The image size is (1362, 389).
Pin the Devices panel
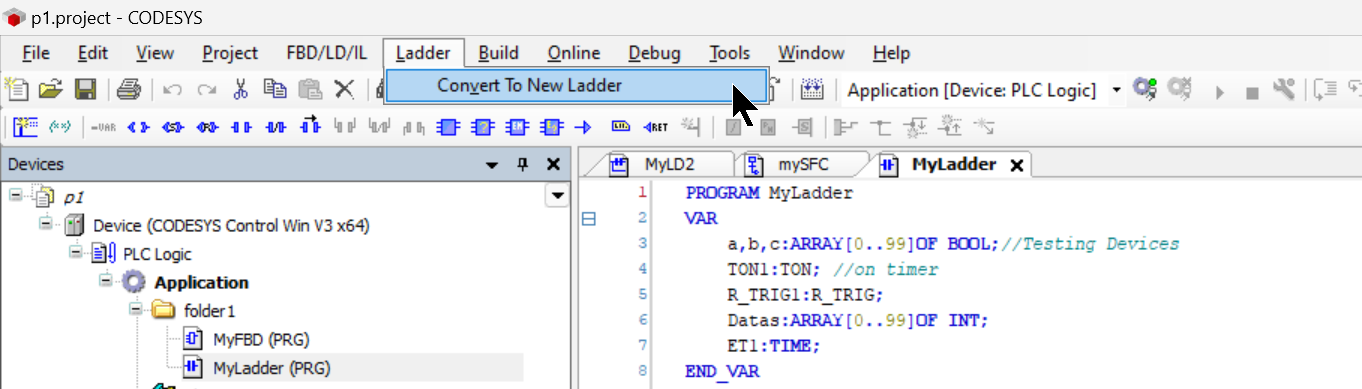[522, 165]
